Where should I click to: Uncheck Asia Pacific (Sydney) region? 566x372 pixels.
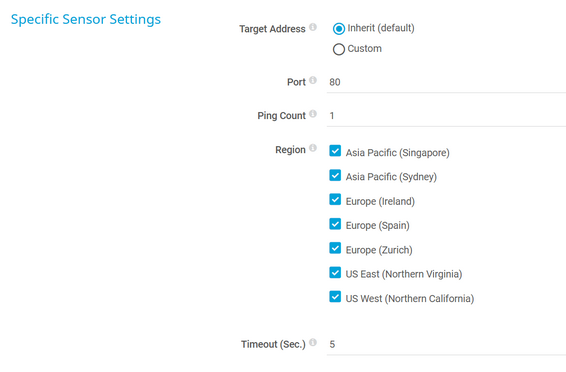[x=335, y=175]
